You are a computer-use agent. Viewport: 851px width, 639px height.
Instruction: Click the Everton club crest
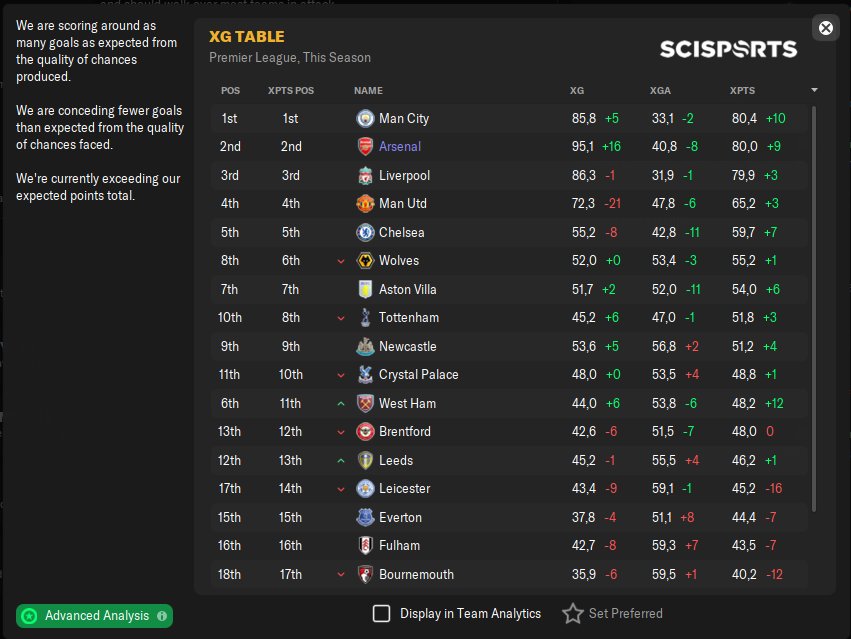pos(365,518)
